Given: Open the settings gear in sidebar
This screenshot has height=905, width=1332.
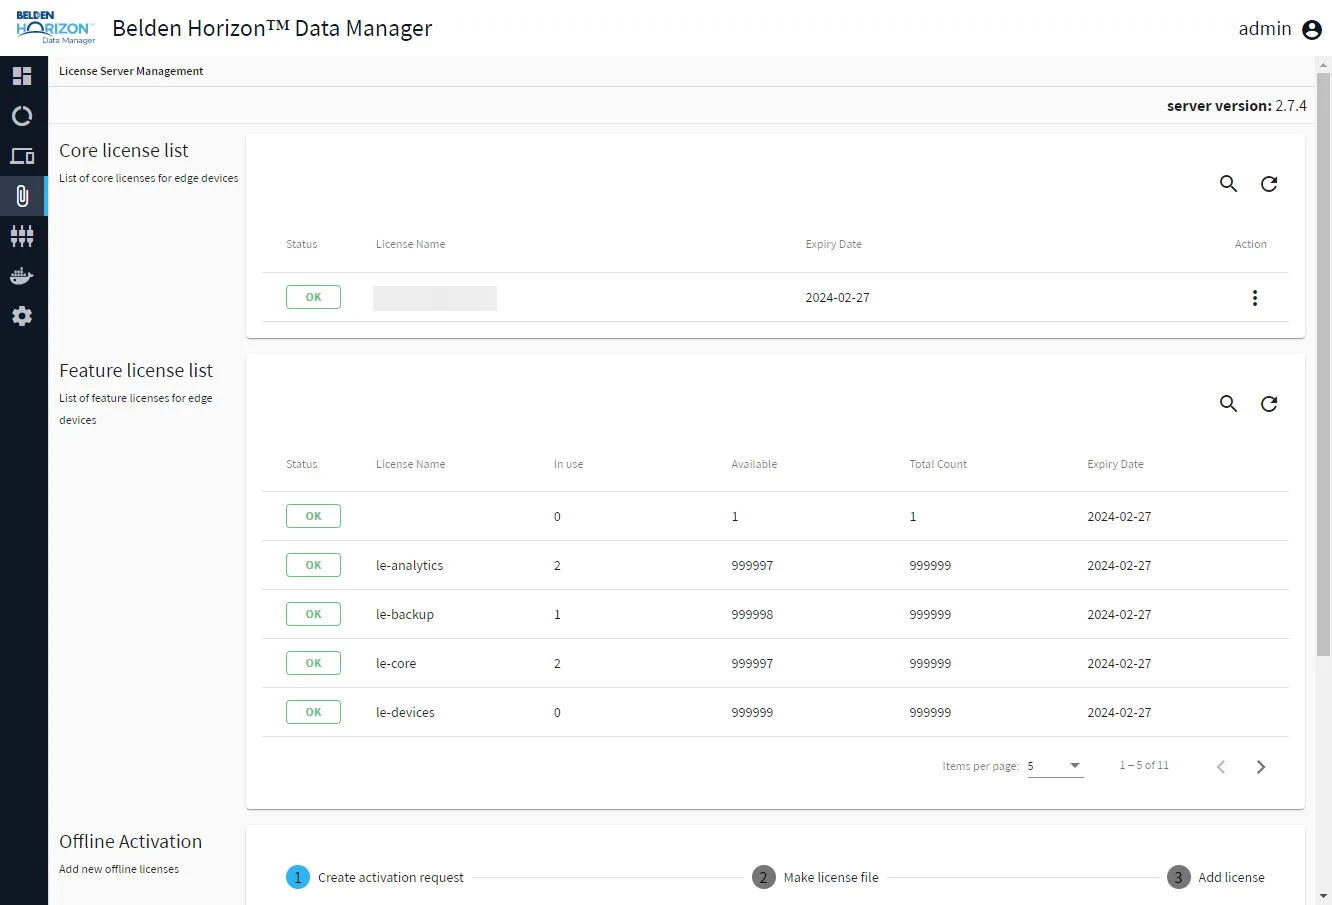Looking at the screenshot, I should point(22,316).
